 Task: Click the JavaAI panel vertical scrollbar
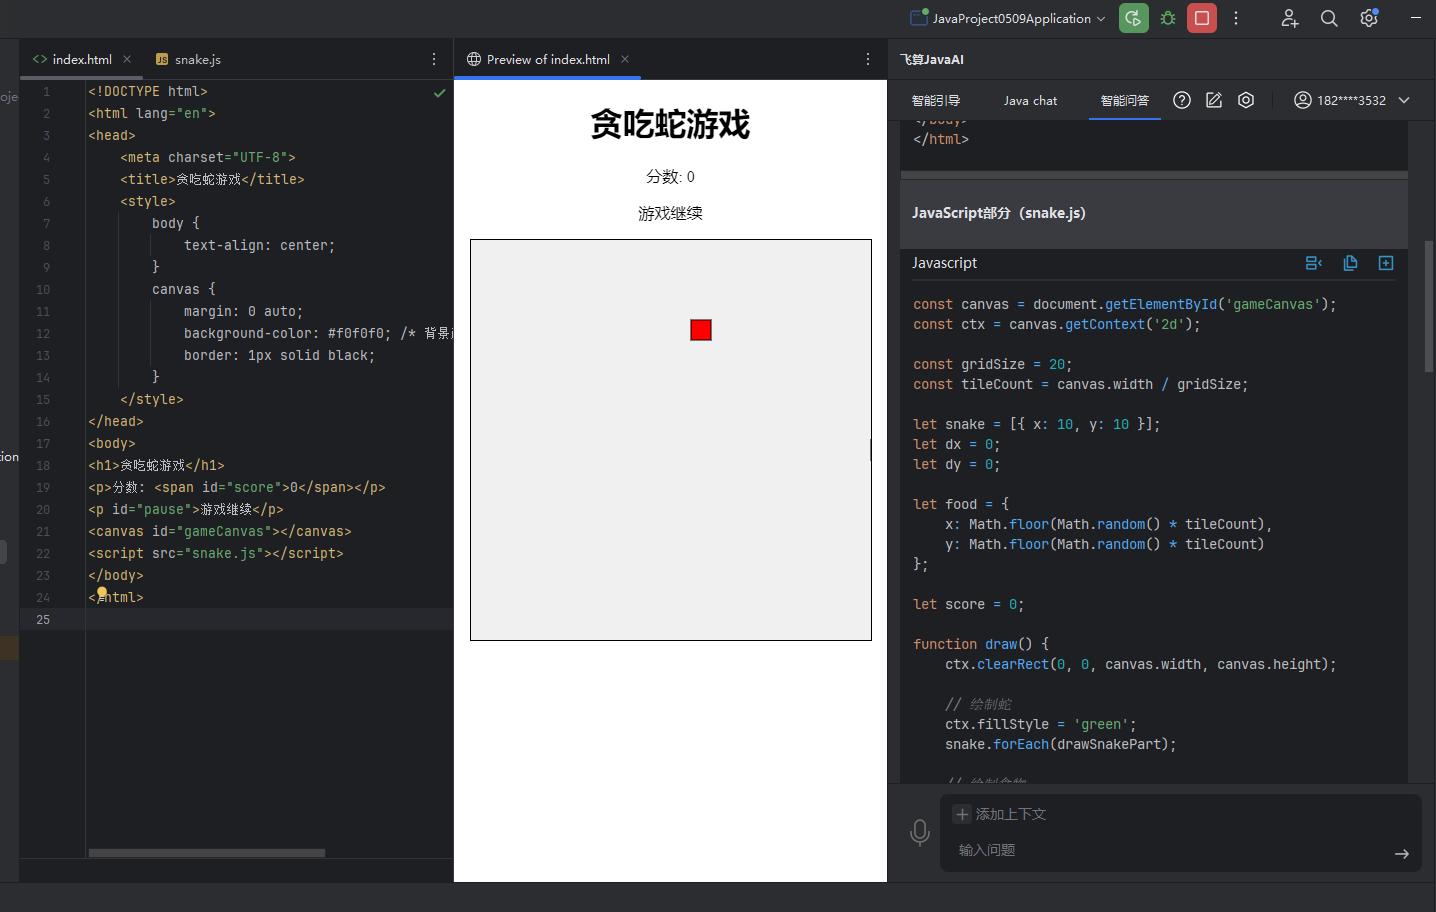click(1429, 306)
